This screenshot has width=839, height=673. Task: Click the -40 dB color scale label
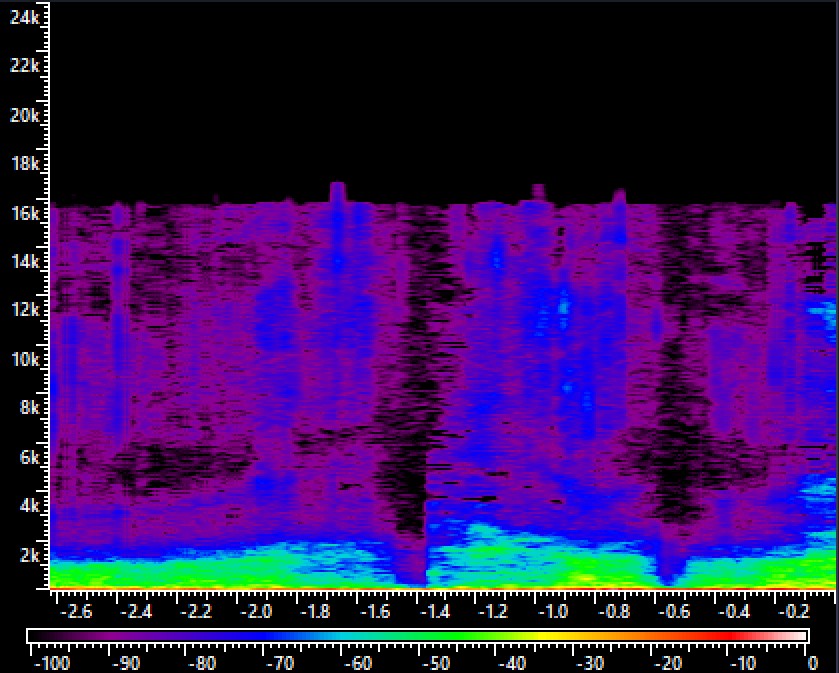click(514, 664)
